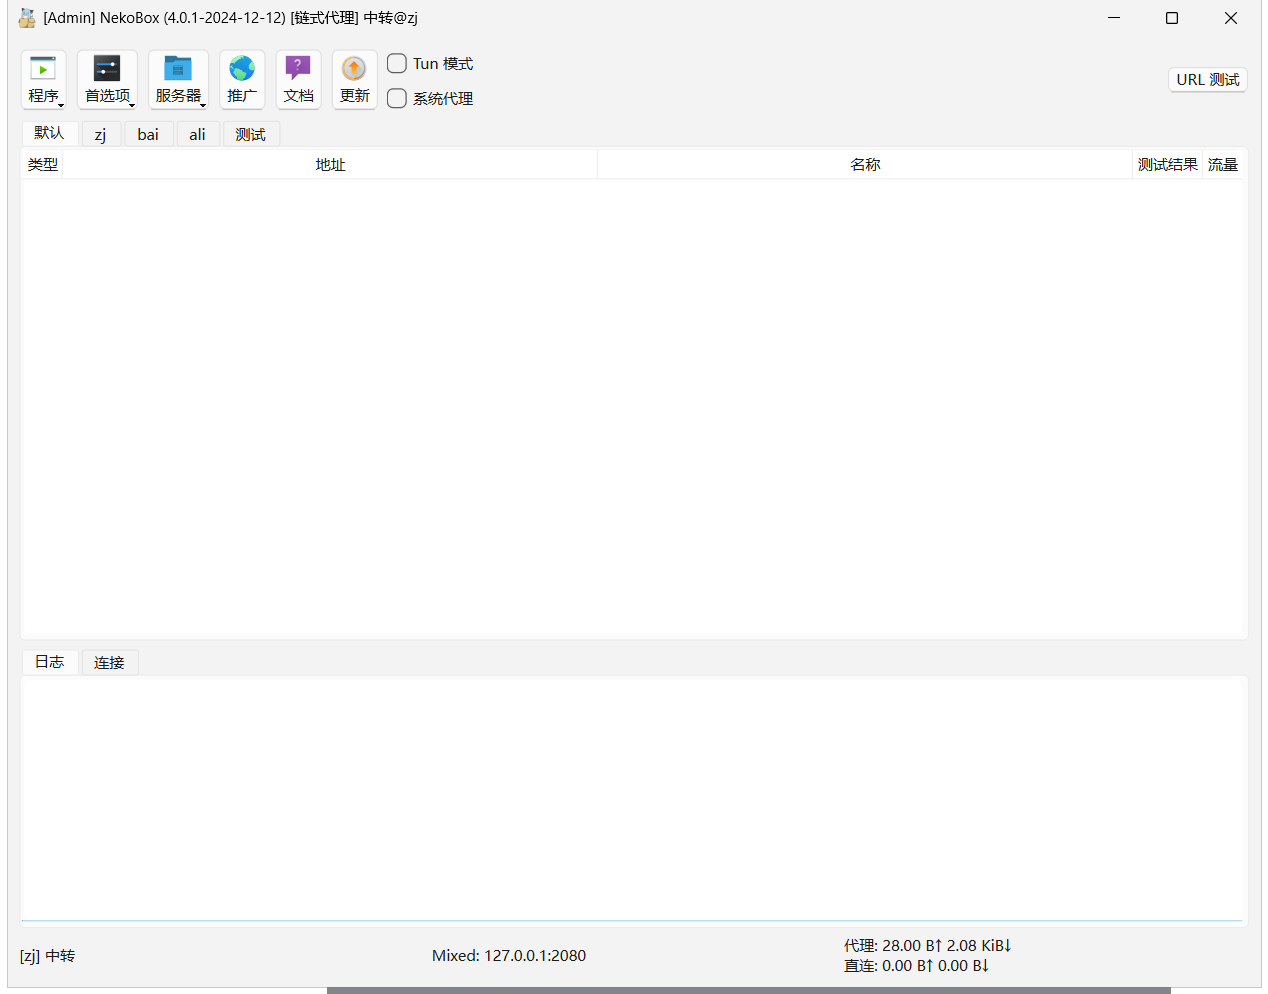1268x994 pixels.
Task: Click the 服务器 (Server) folder icon
Action: (178, 69)
